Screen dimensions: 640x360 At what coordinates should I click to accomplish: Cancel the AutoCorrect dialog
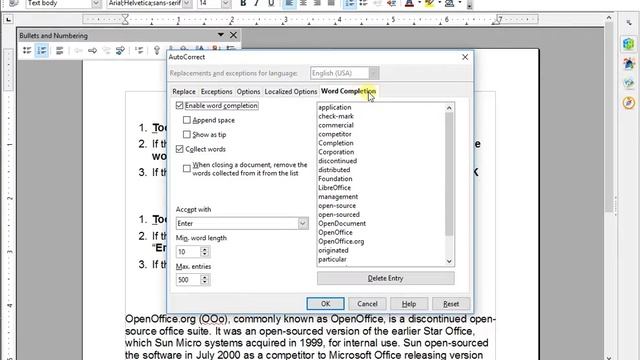[367, 304]
